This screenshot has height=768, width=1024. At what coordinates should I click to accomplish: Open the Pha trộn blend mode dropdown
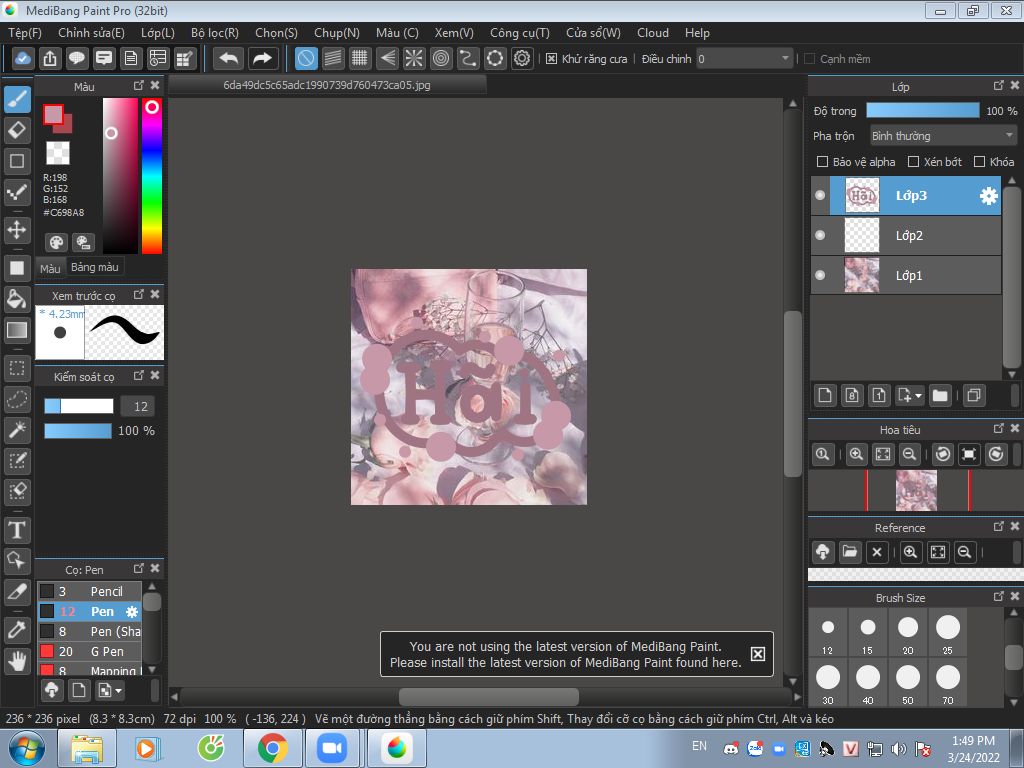coord(943,136)
